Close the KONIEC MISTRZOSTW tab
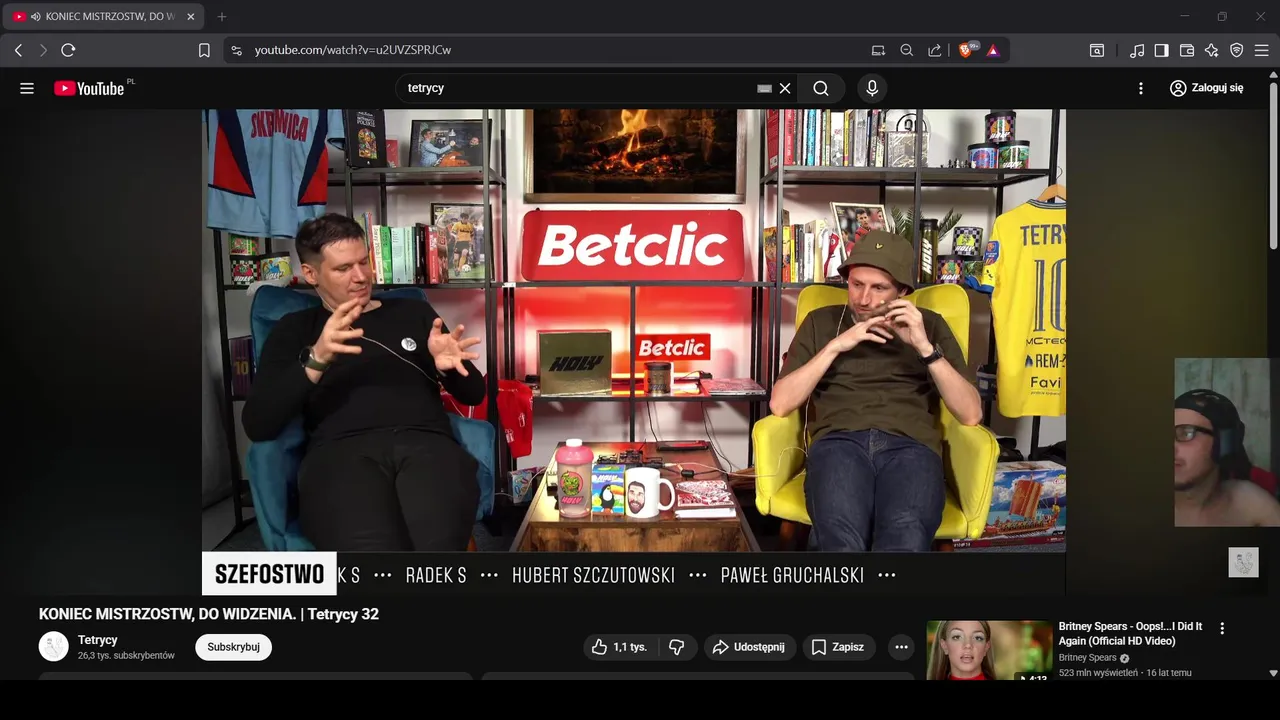This screenshot has width=1280, height=720. 191,16
